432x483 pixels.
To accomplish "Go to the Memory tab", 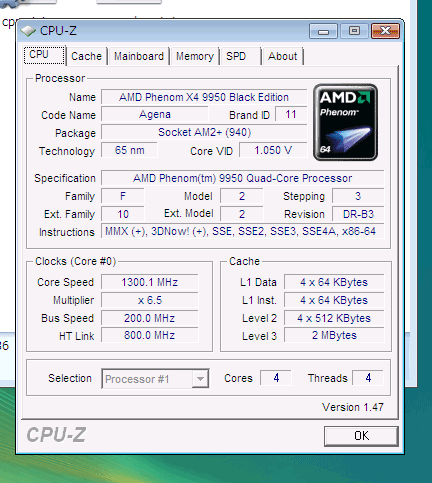I will (x=195, y=56).
